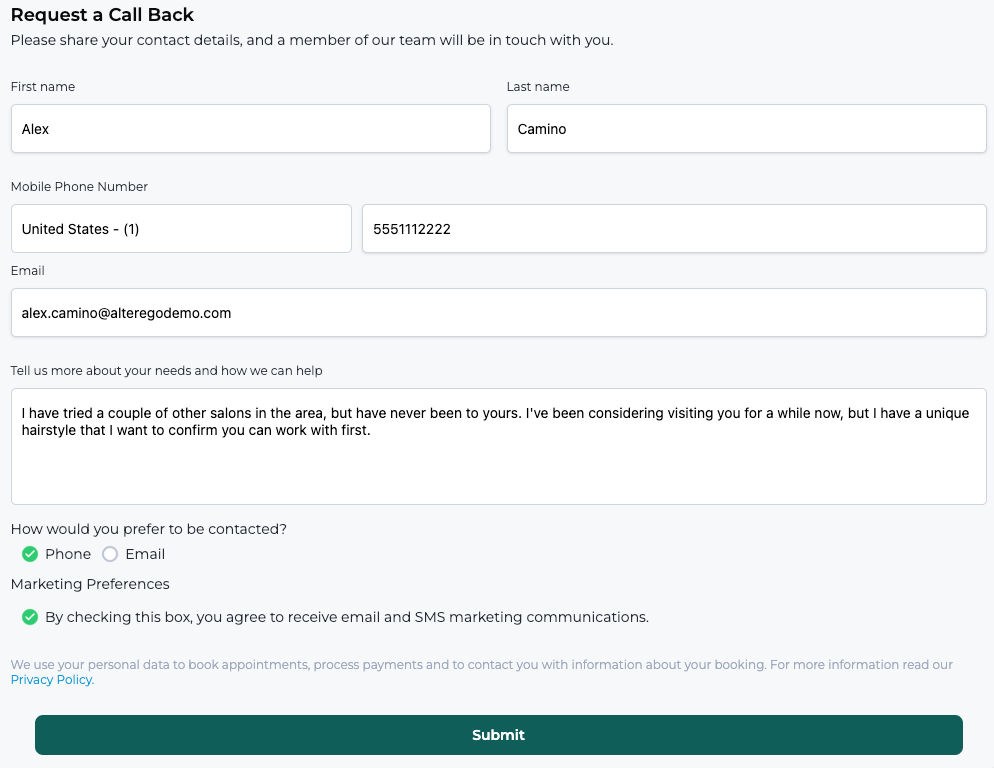Submit the call back request form

pos(498,735)
